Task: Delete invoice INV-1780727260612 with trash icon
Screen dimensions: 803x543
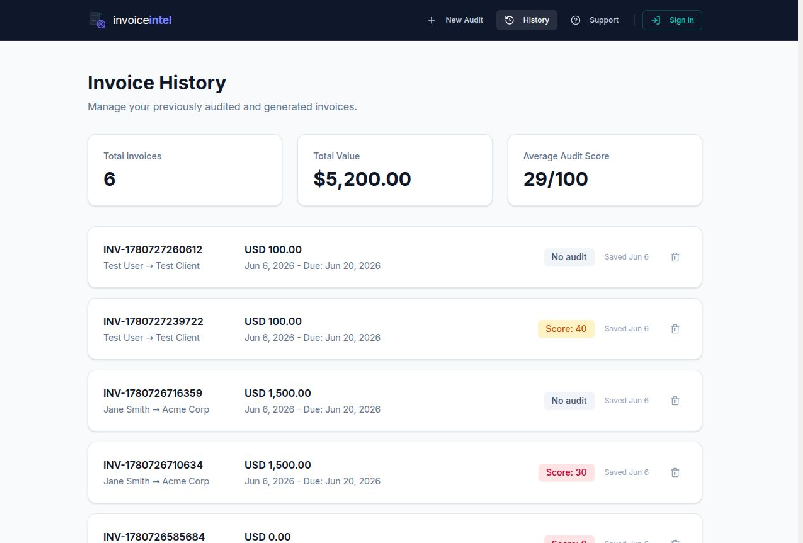Action: (x=675, y=257)
